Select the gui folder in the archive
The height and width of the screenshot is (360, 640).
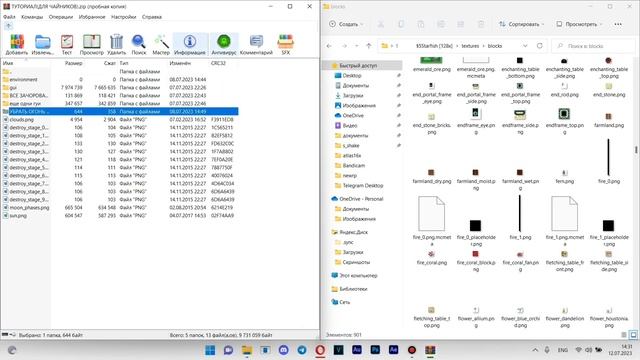click(13, 88)
